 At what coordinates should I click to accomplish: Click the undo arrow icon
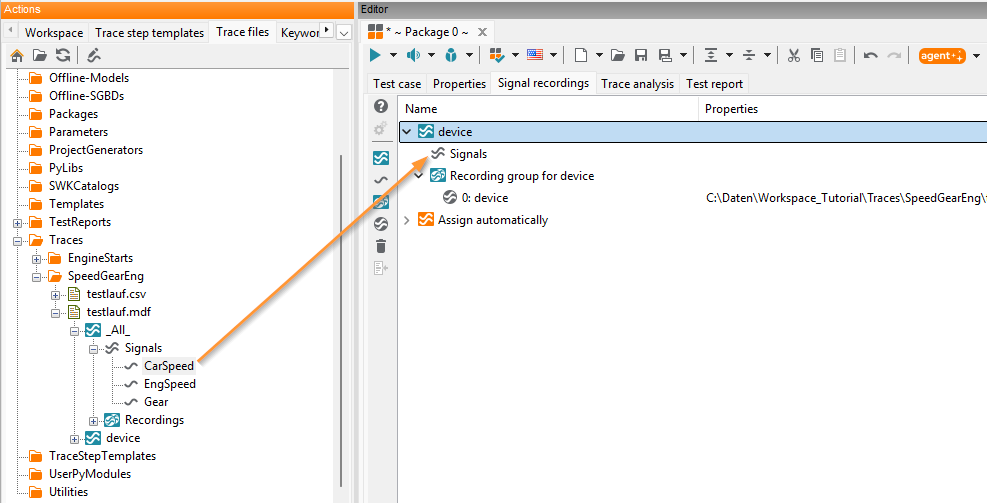point(871,55)
